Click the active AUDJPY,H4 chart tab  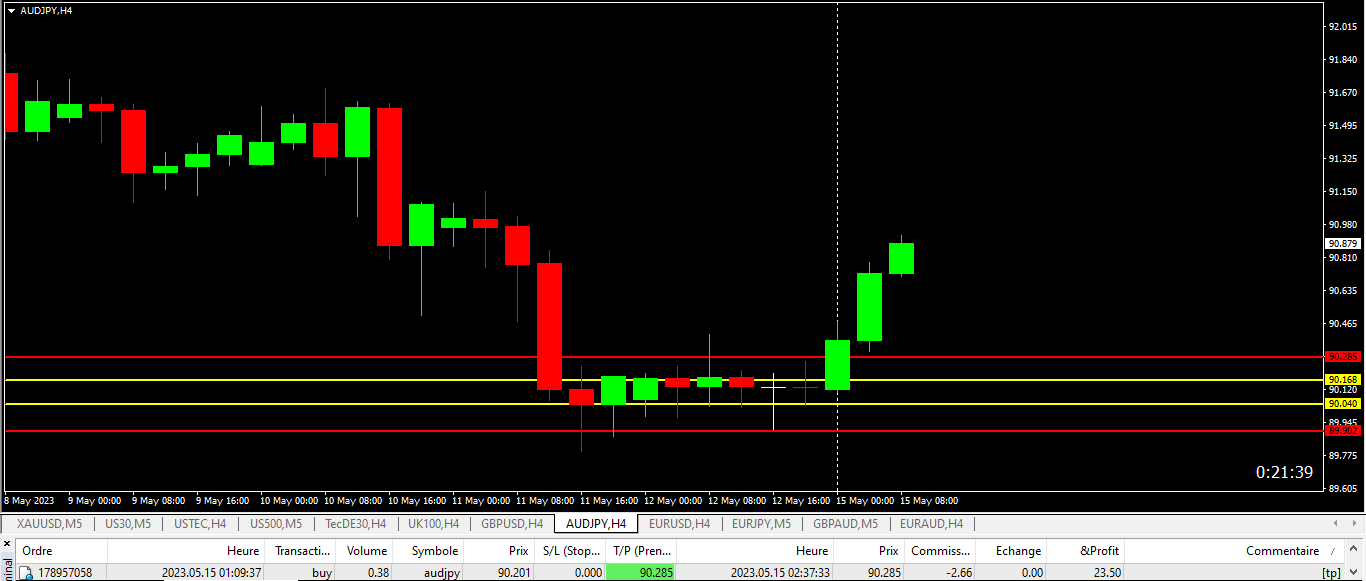point(596,523)
